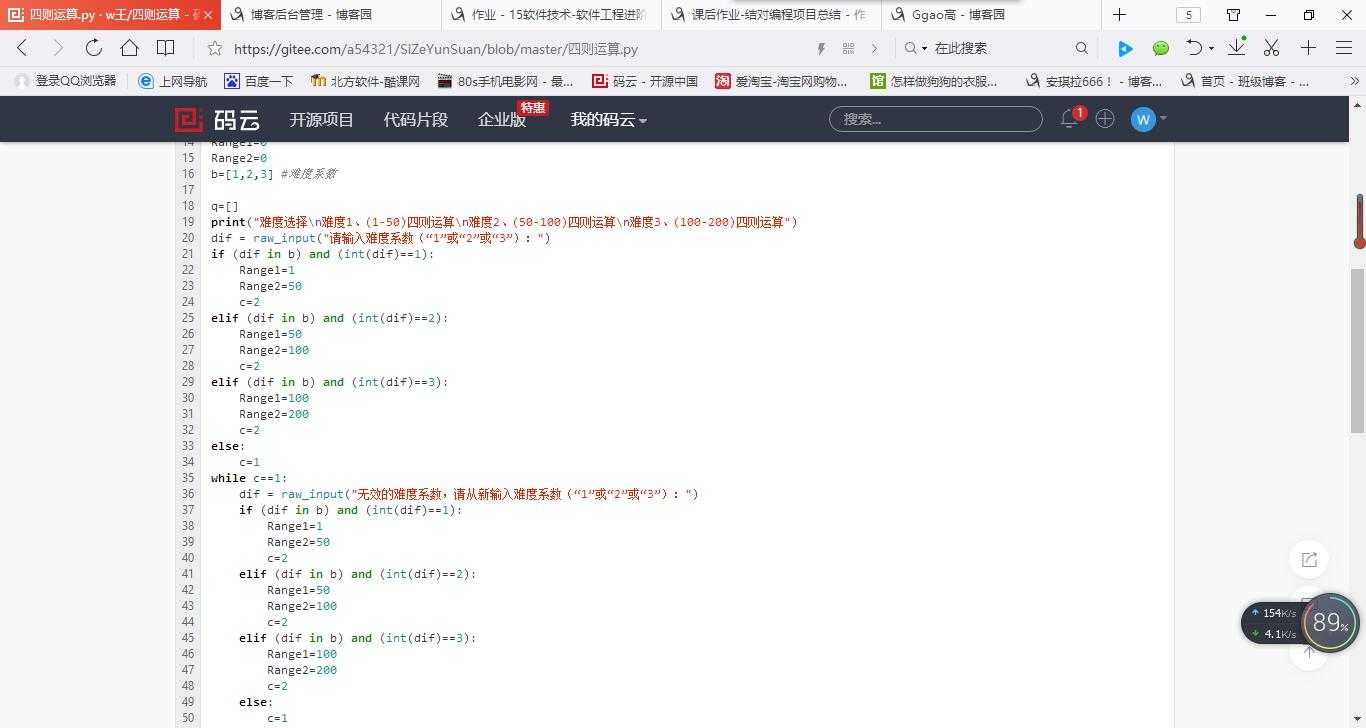1366x728 pixels.
Task: Open the 企业版 menu item
Action: pos(502,120)
